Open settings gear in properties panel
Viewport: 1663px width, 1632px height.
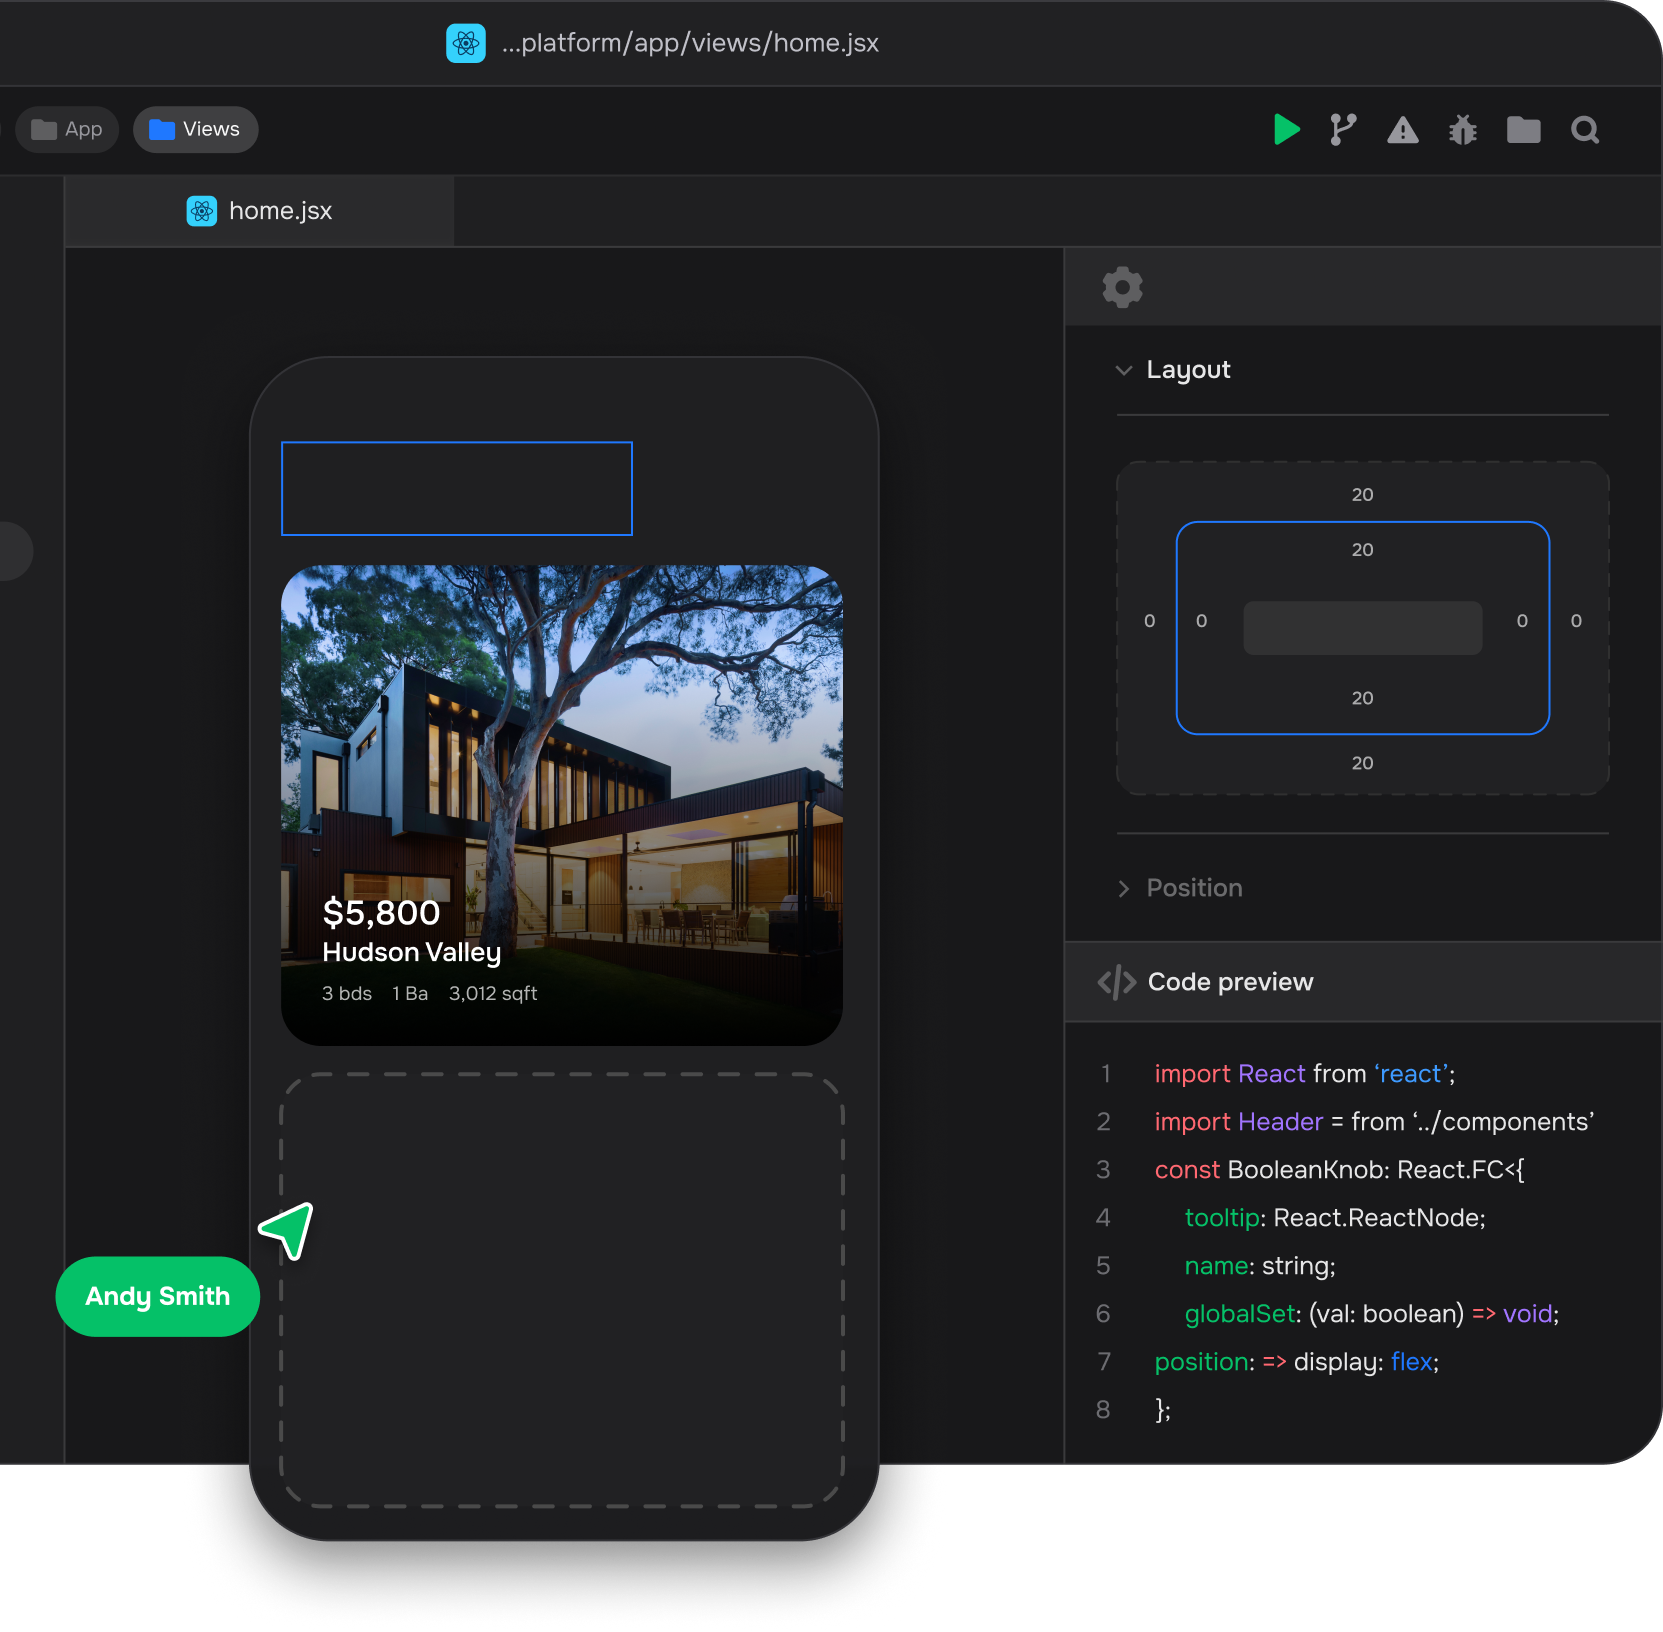[x=1122, y=287]
